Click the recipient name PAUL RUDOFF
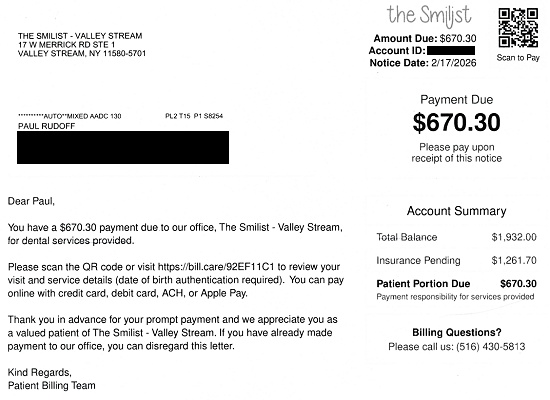The height and width of the screenshot is (400, 550). [x=46, y=126]
